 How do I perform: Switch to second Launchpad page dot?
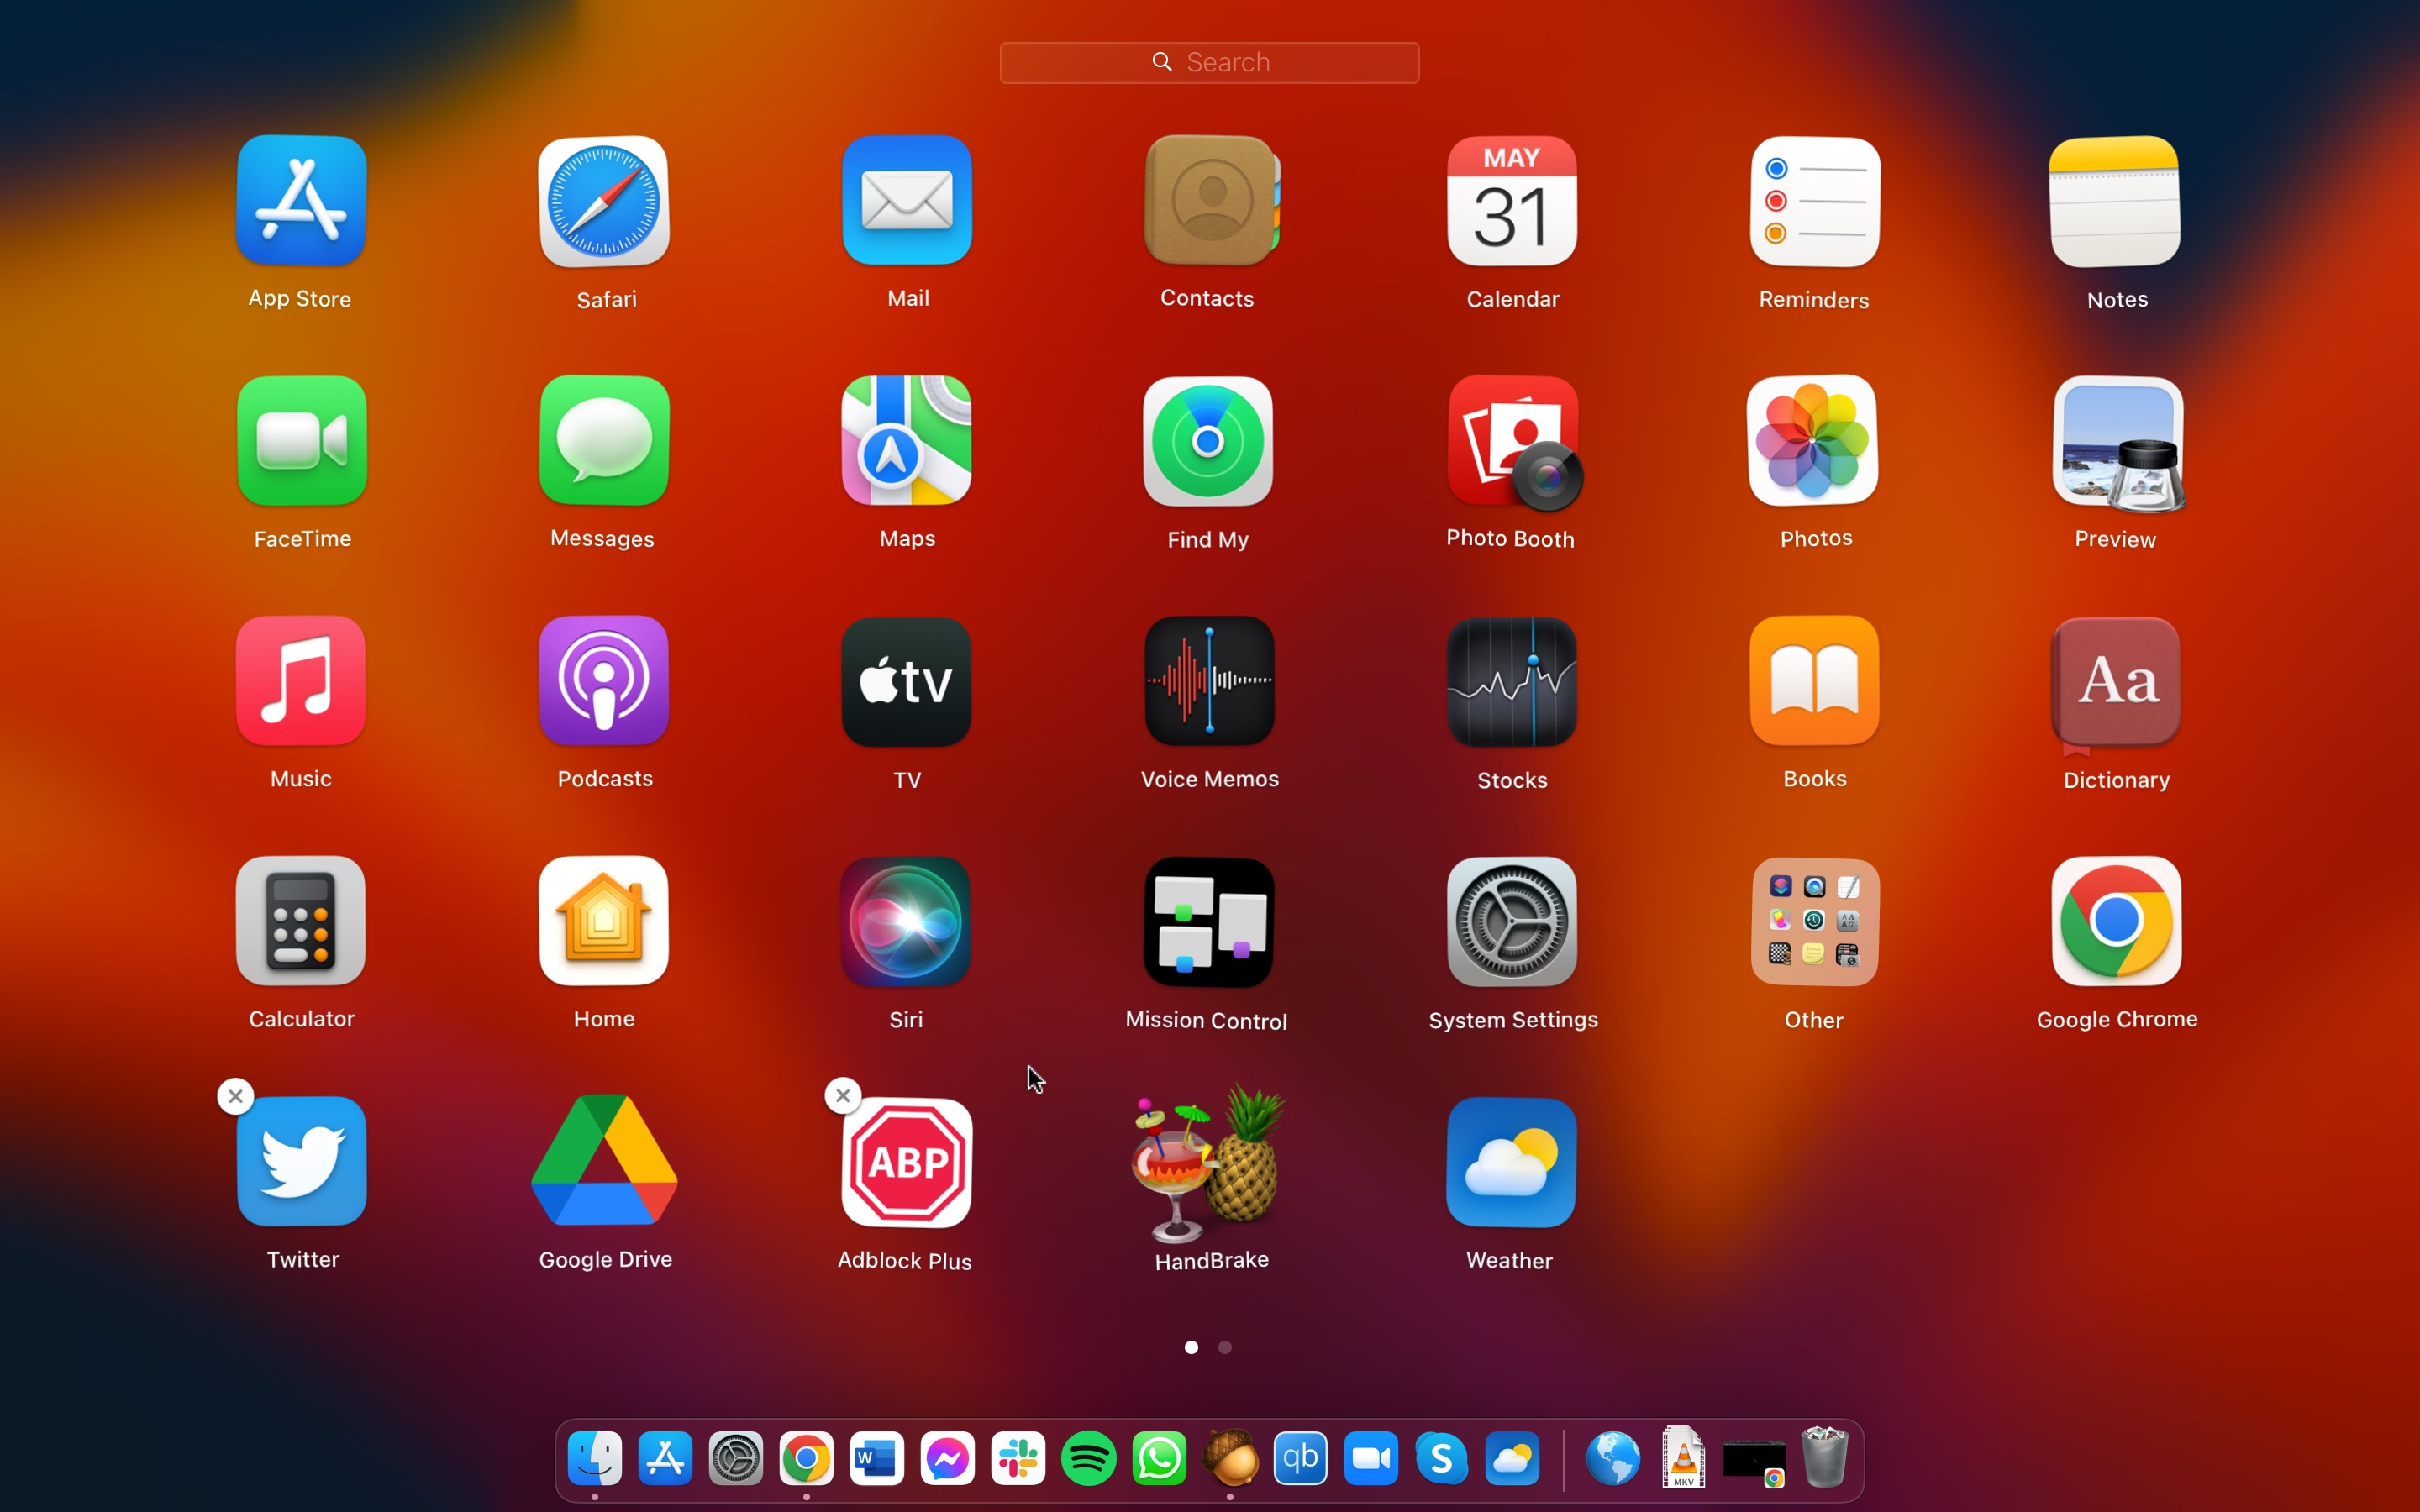click(1225, 1347)
